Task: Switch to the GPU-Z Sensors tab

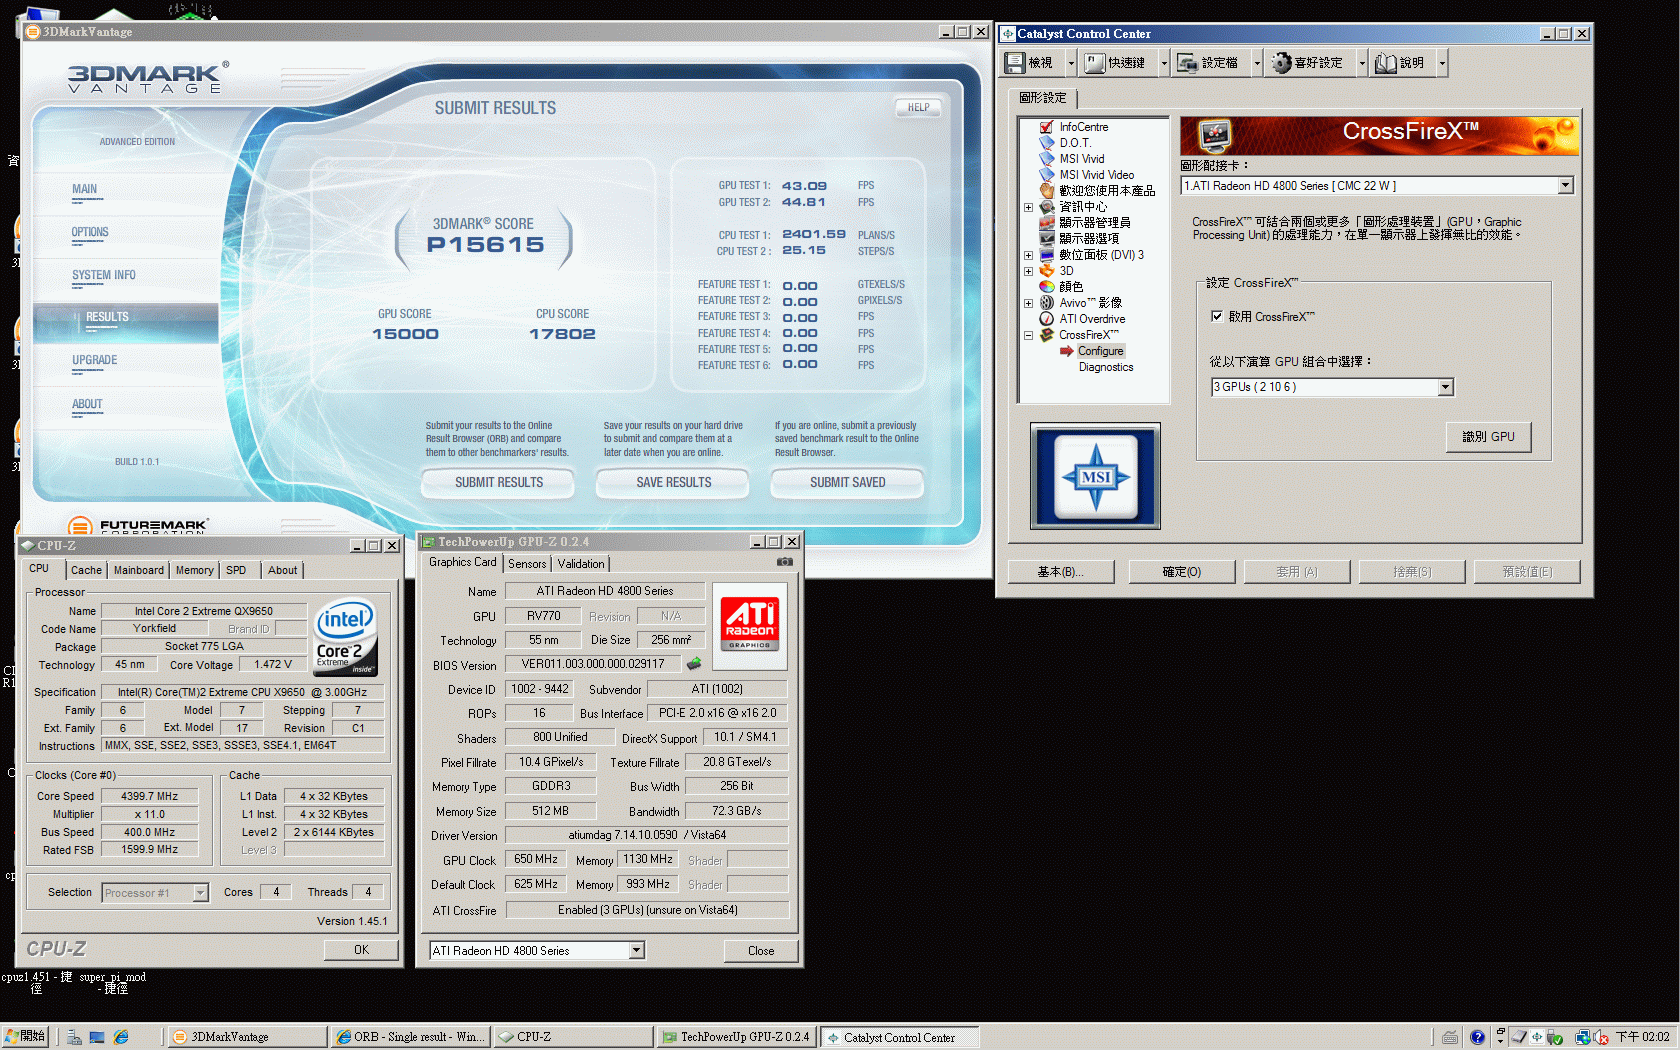Action: click(527, 564)
